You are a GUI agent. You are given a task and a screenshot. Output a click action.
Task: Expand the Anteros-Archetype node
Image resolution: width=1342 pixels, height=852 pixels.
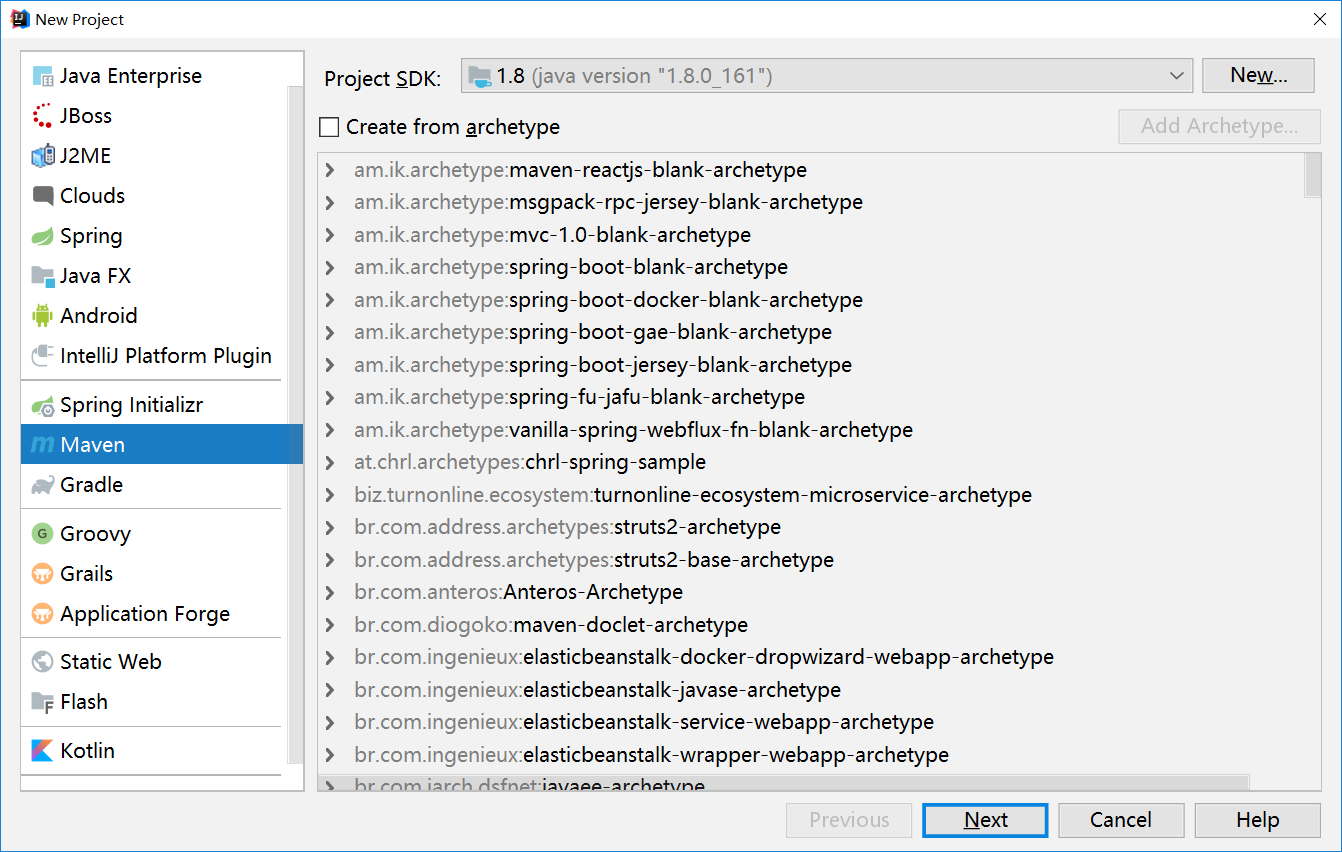pos(330,592)
